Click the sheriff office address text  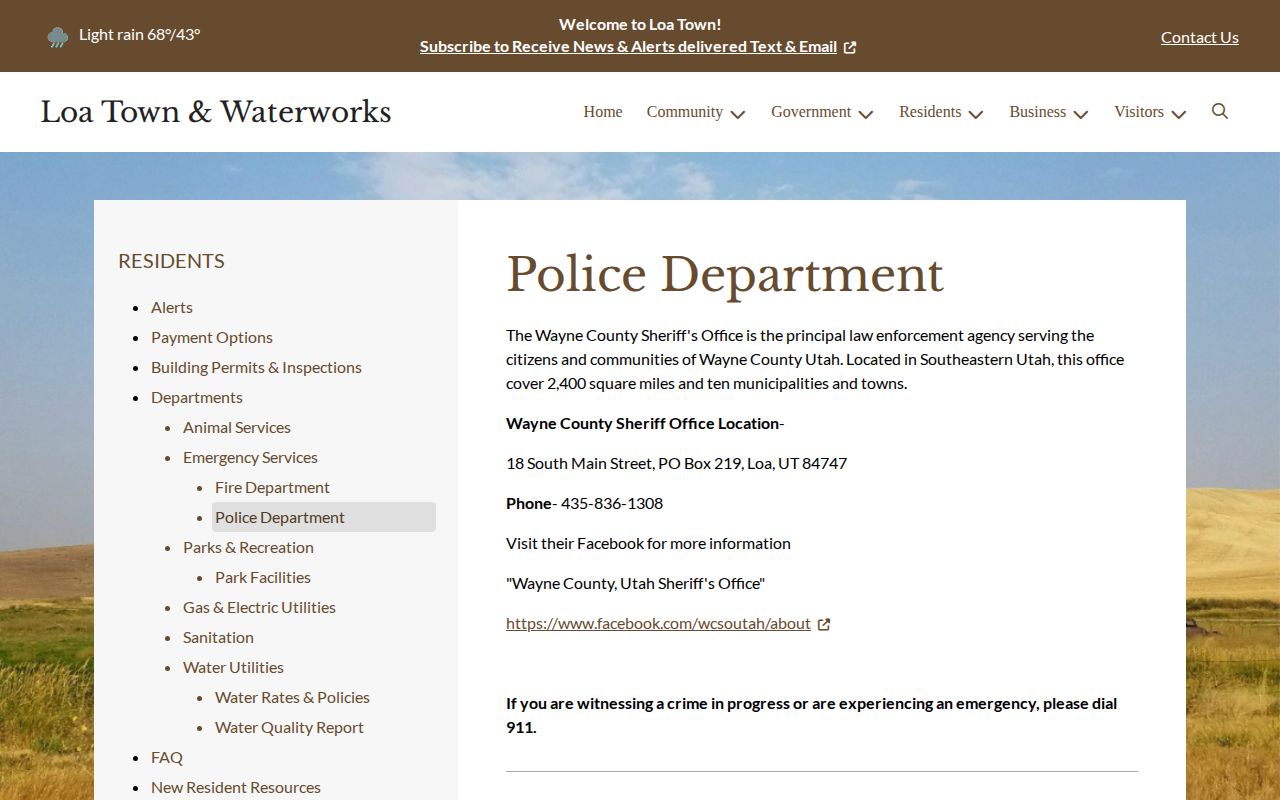pyautogui.click(x=676, y=463)
